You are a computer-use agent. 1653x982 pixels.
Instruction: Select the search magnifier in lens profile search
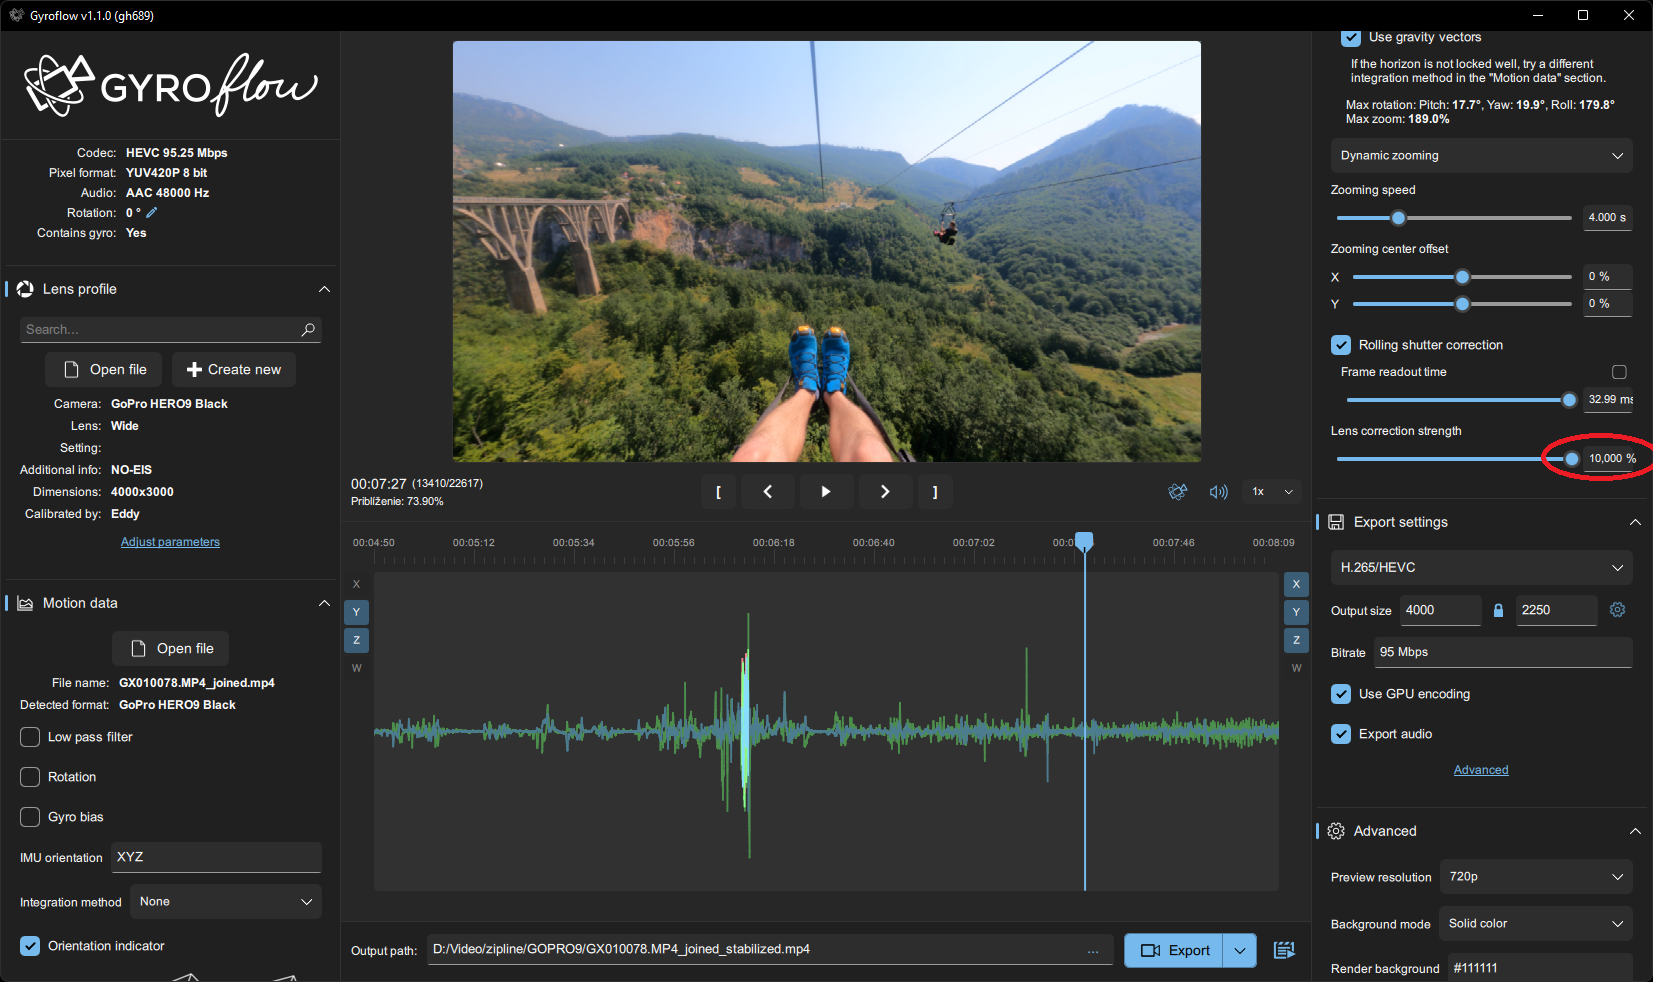[308, 329]
